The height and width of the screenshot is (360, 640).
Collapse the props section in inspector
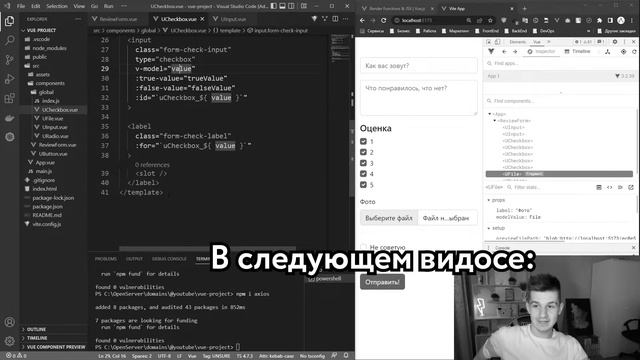point(489,200)
